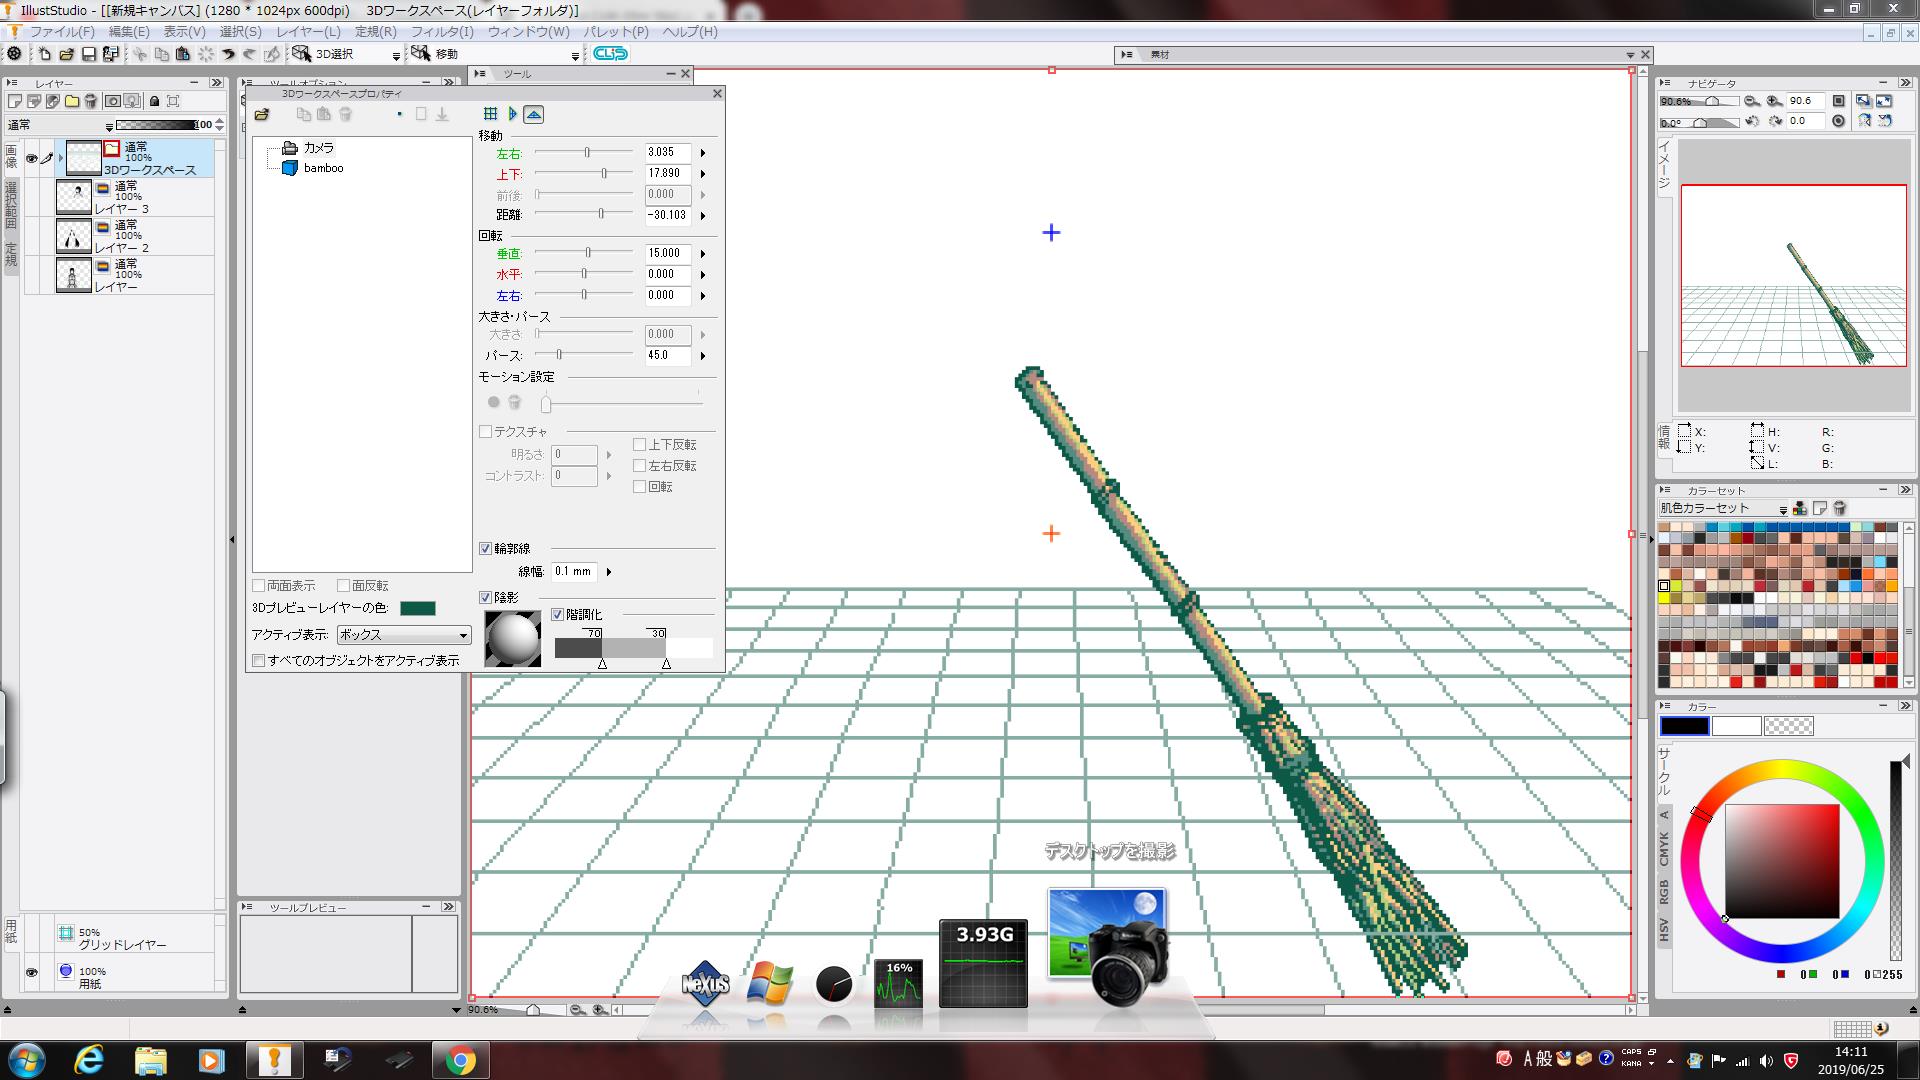Click the layer lock icon
Viewport: 1920px width, 1080px height.
(154, 101)
